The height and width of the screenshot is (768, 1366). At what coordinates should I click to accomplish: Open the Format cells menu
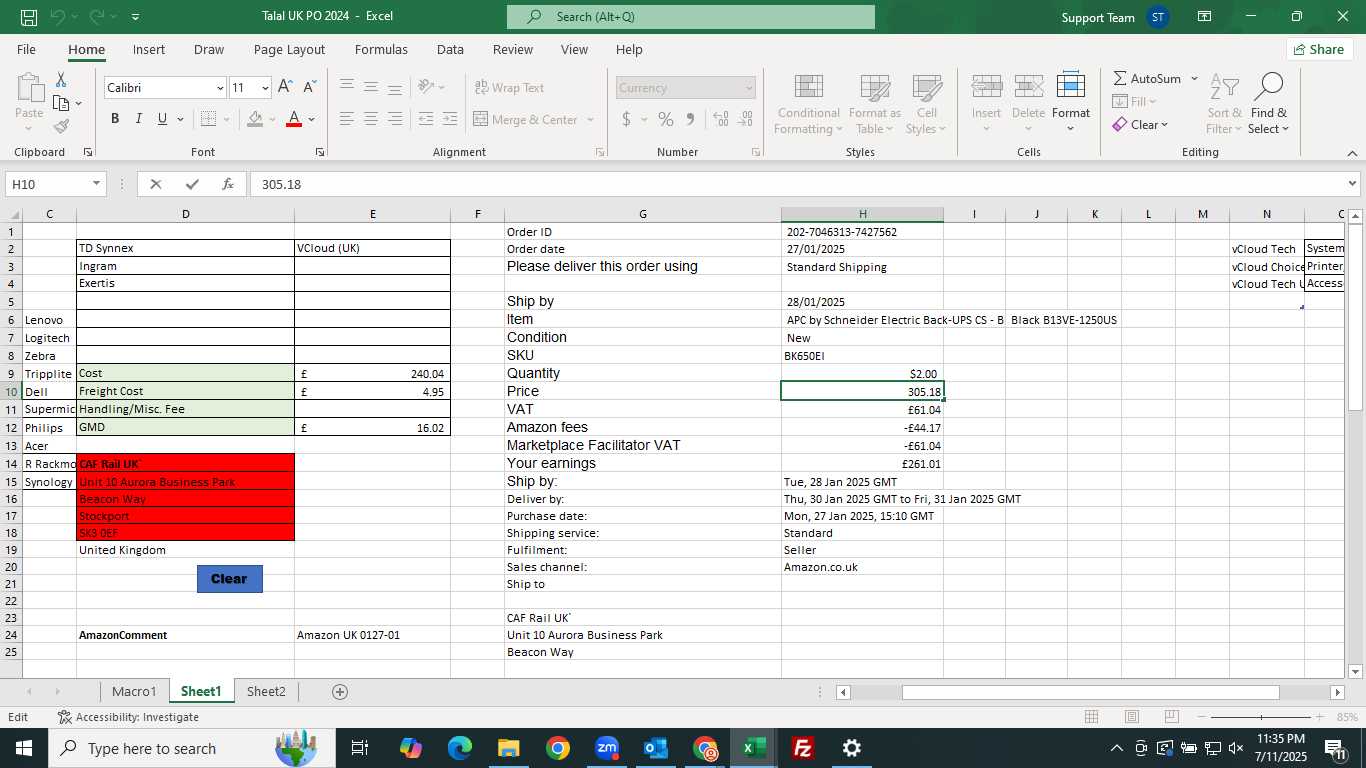(x=1070, y=104)
